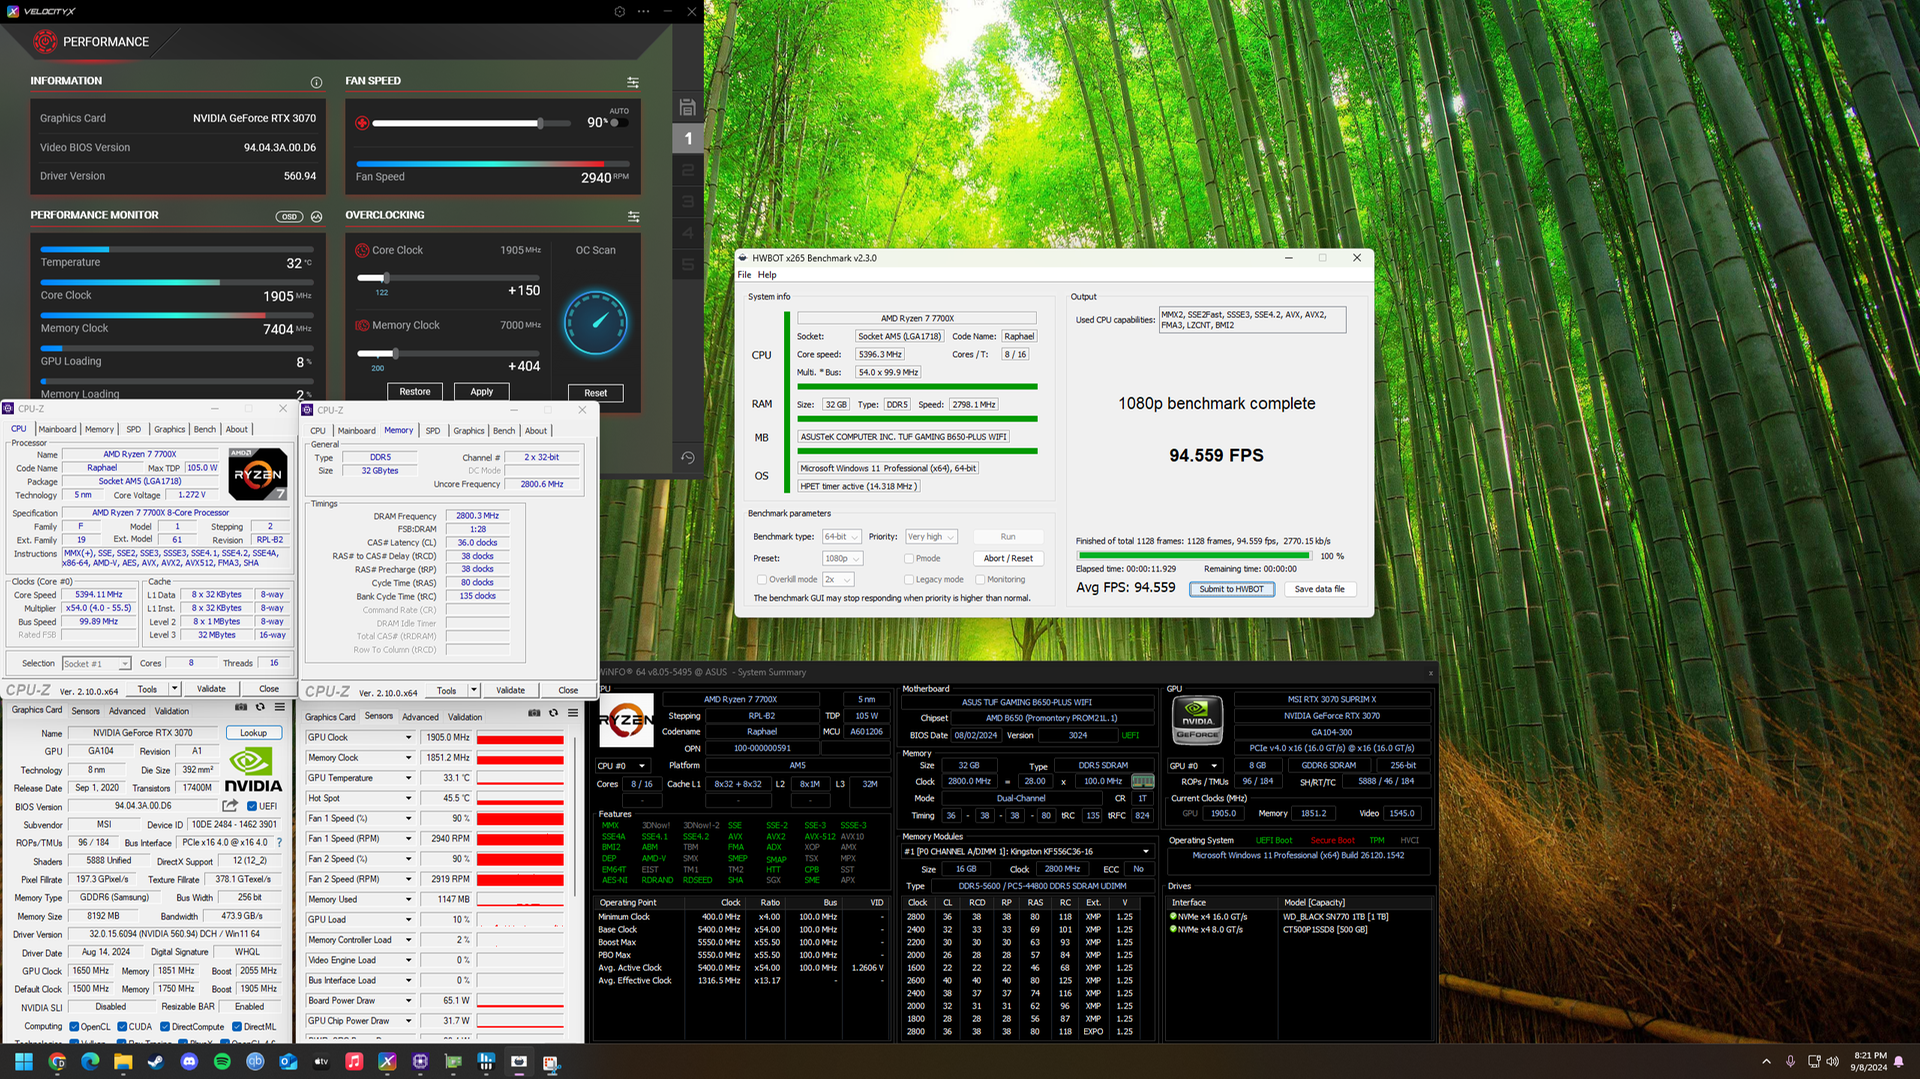Open hamburger menu in GPU-Z Graphics Card window
1920x1079 pixels.
(280, 707)
